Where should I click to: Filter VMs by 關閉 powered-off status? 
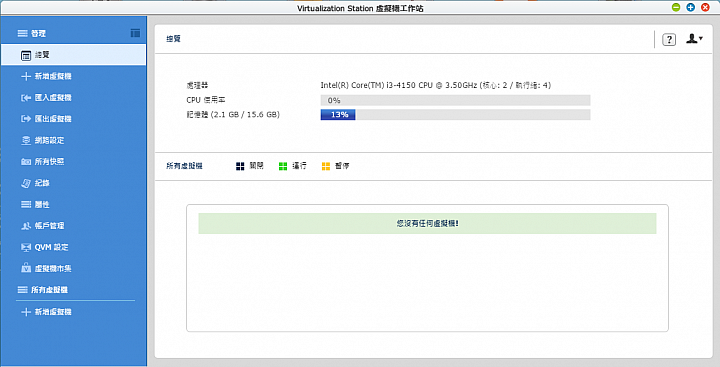[x=250, y=166]
